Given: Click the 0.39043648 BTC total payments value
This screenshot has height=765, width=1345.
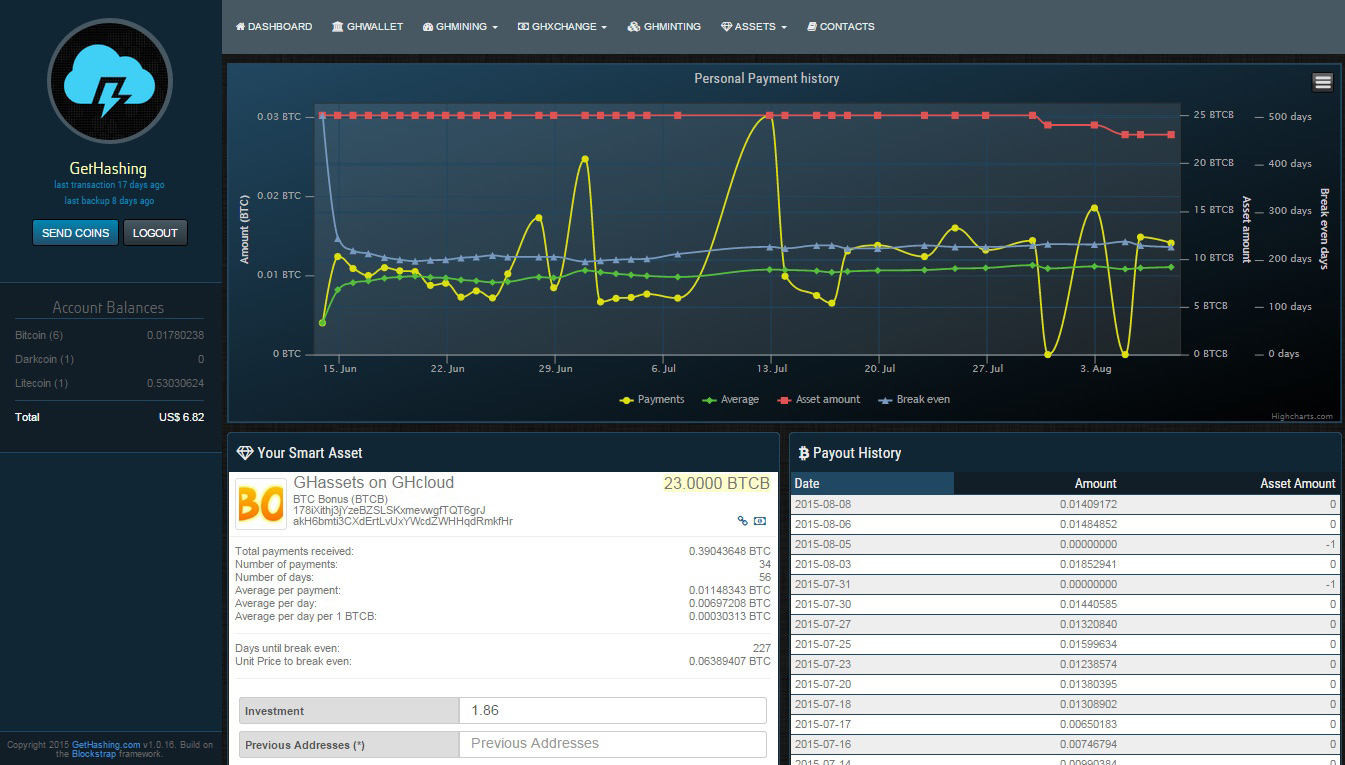Looking at the screenshot, I should [730, 552].
